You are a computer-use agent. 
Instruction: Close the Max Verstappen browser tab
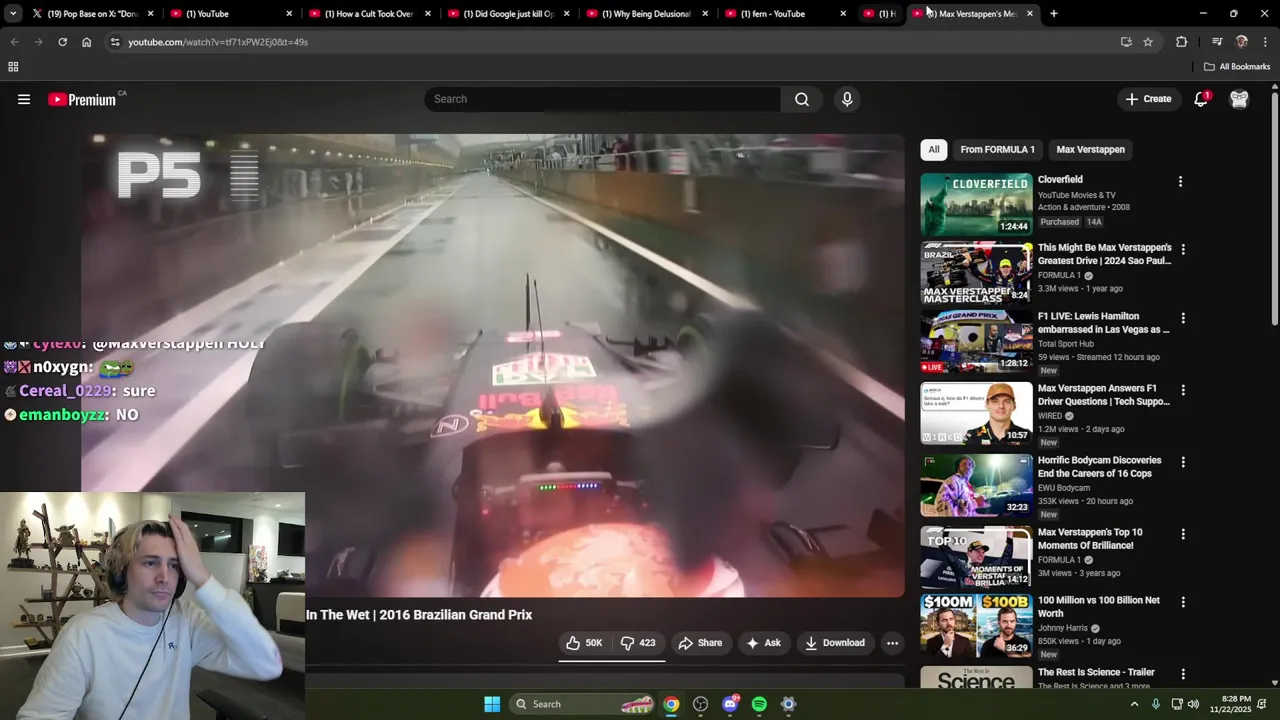1030,14
